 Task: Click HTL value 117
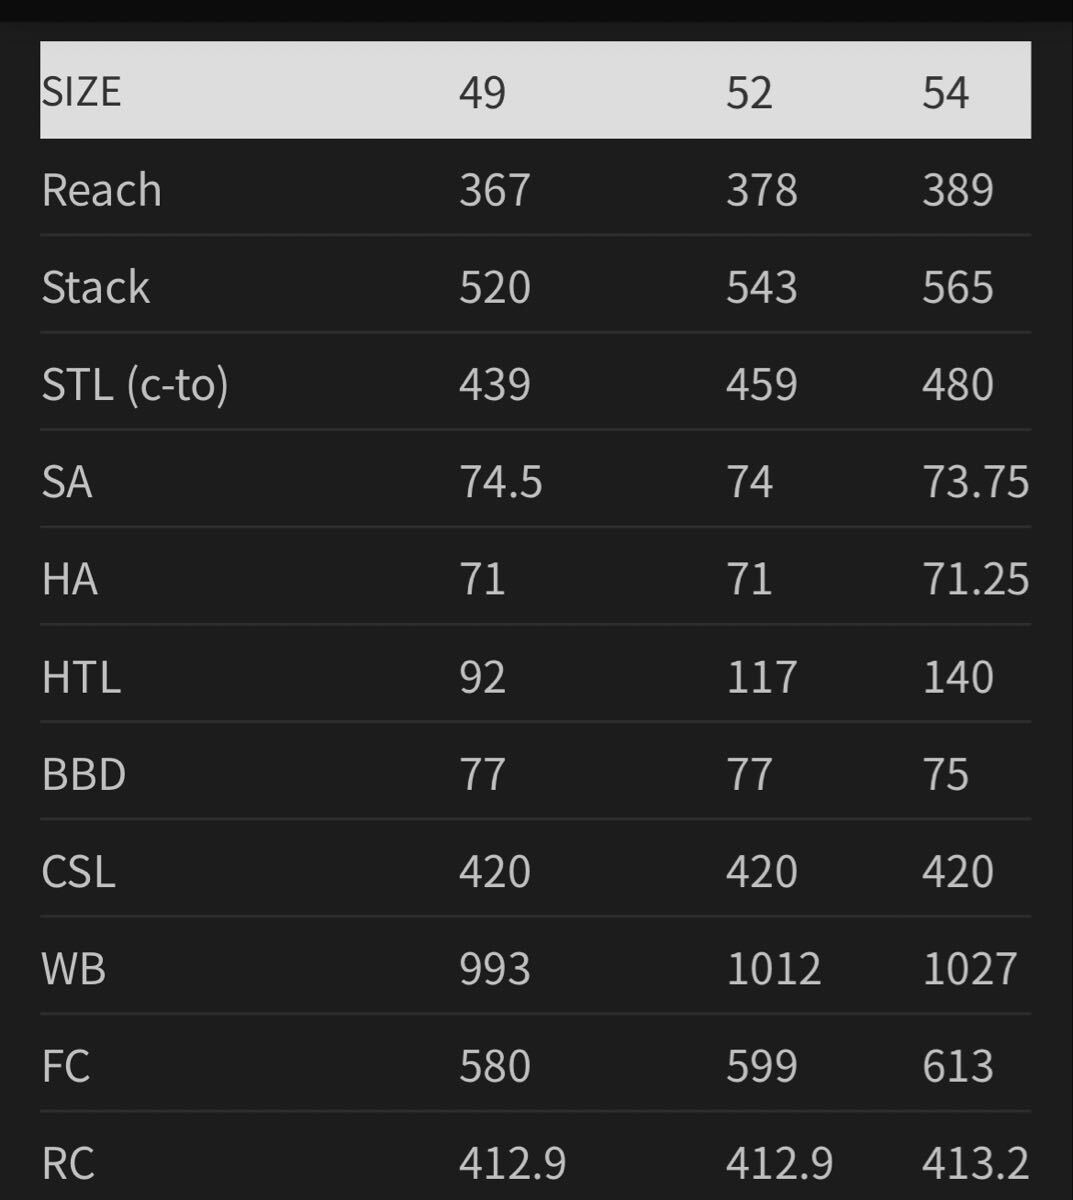pyautogui.click(x=761, y=677)
